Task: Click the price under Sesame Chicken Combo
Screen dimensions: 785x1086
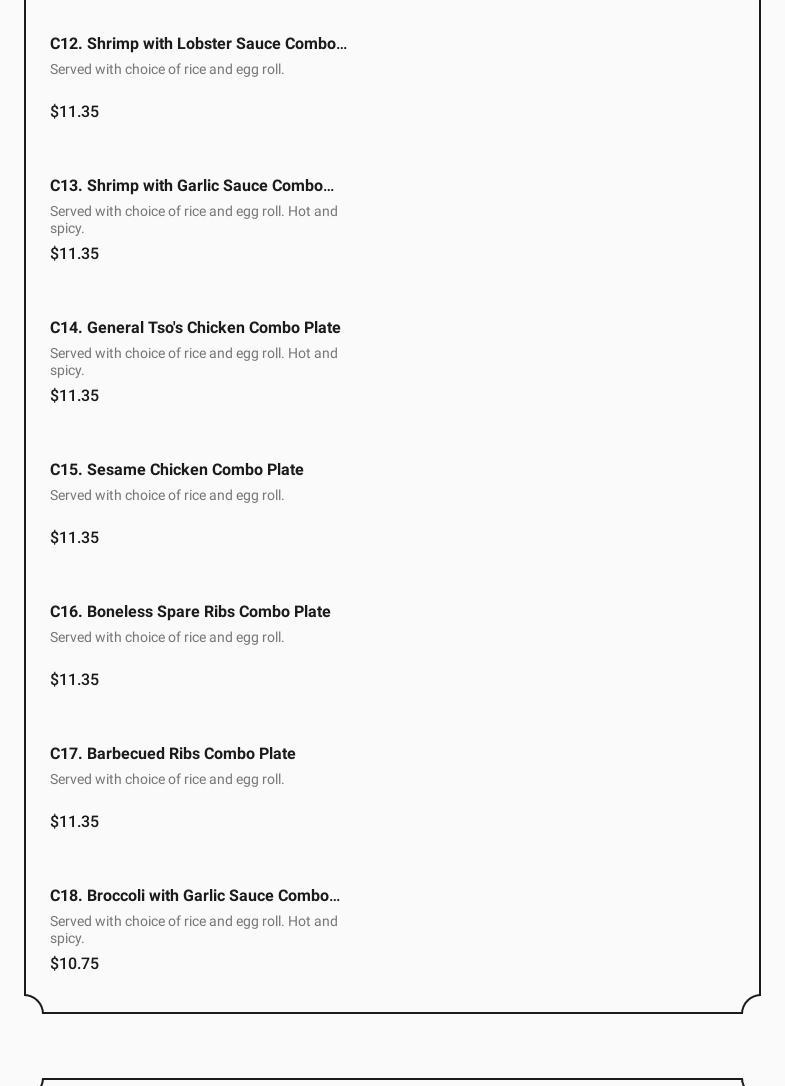Action: coord(75,538)
